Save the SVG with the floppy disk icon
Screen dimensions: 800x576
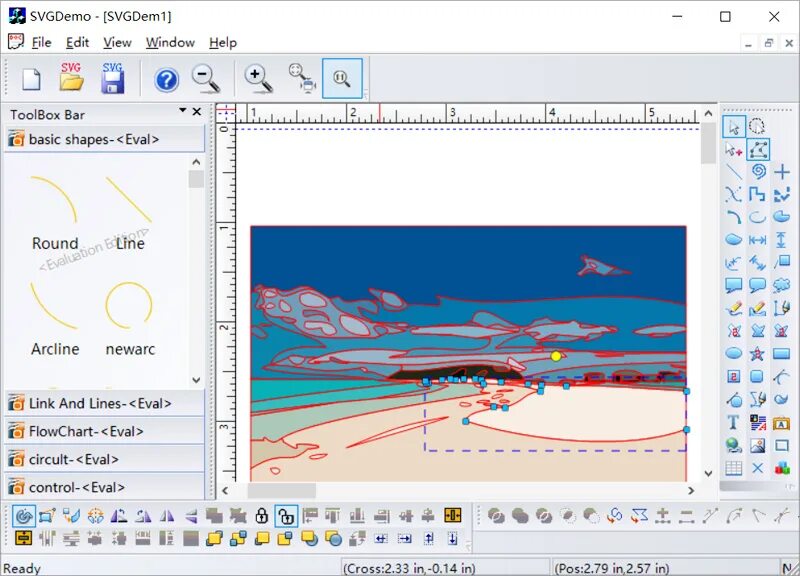pyautogui.click(x=112, y=78)
